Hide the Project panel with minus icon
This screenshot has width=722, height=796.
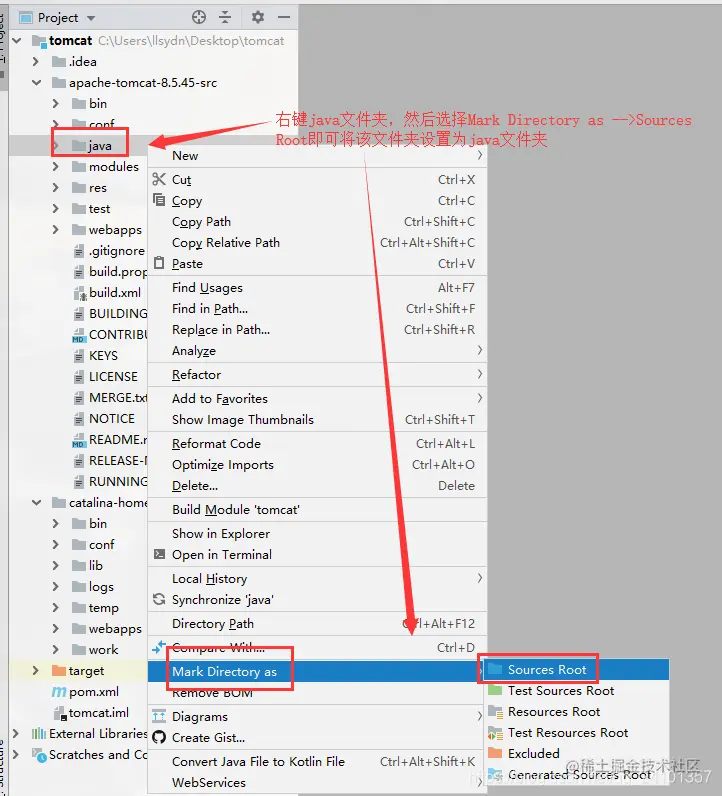284,17
